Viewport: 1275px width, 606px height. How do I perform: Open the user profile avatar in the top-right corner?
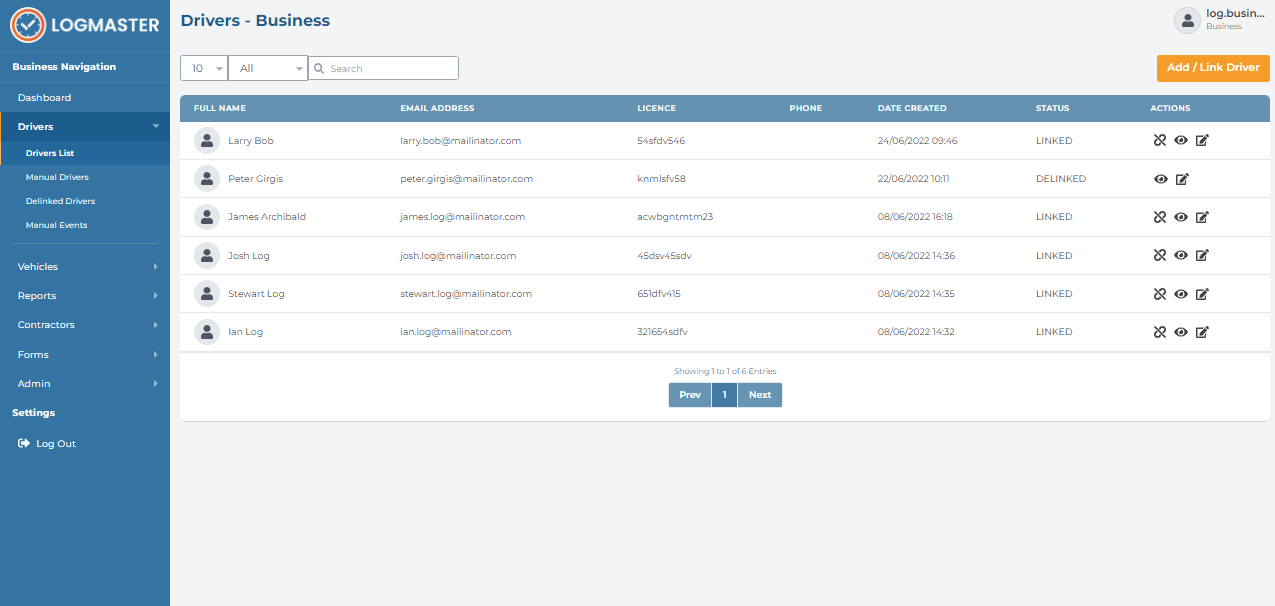pos(1187,20)
